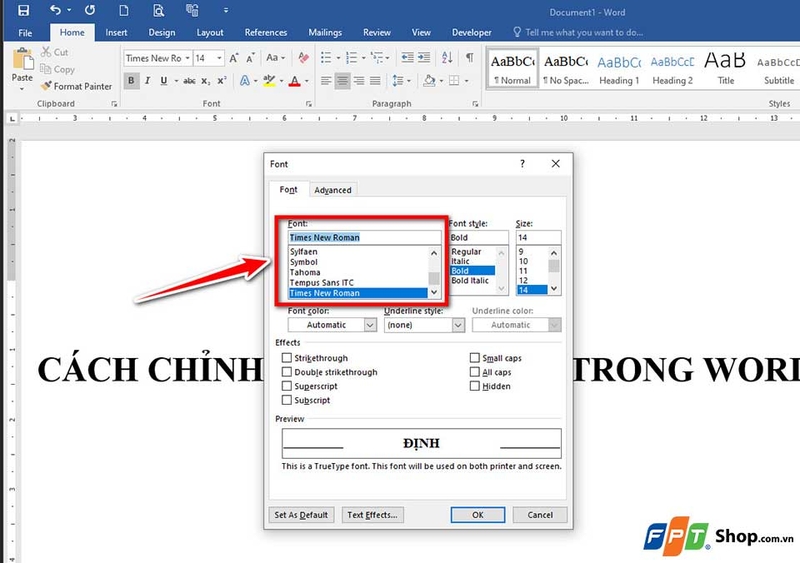Open the ribbon font size dropdown
Viewport: 800px width, 563px height.
point(219,58)
